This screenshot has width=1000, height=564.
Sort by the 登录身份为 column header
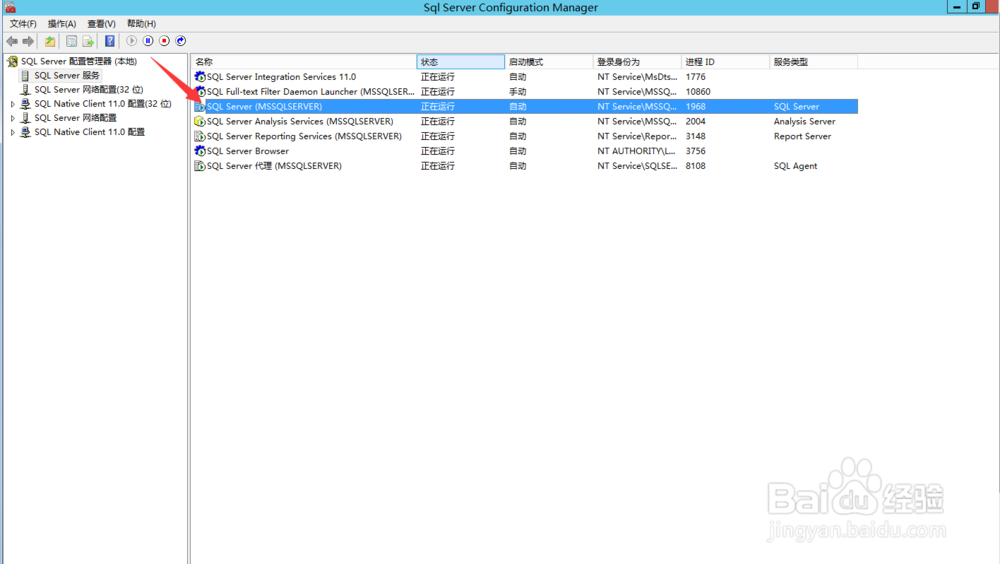[x=637, y=62]
